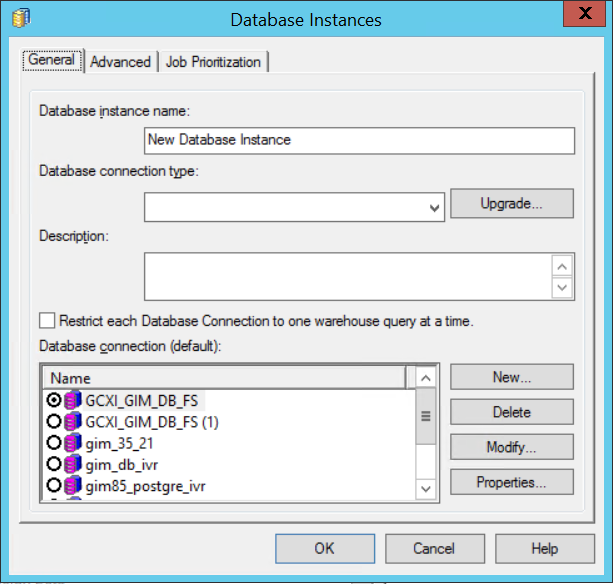This screenshot has width=613, height=584.
Task: Open the Database connection type dropdown
Action: click(434, 207)
